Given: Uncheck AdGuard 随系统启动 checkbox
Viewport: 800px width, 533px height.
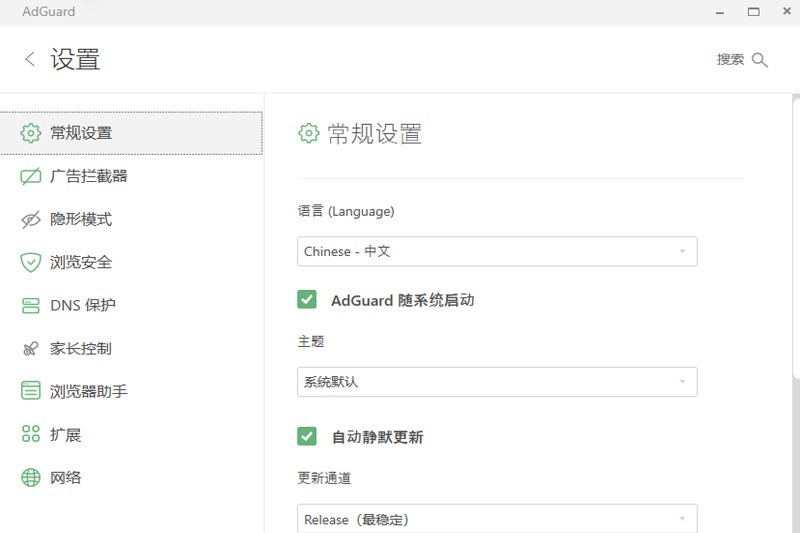Looking at the screenshot, I should (x=307, y=299).
